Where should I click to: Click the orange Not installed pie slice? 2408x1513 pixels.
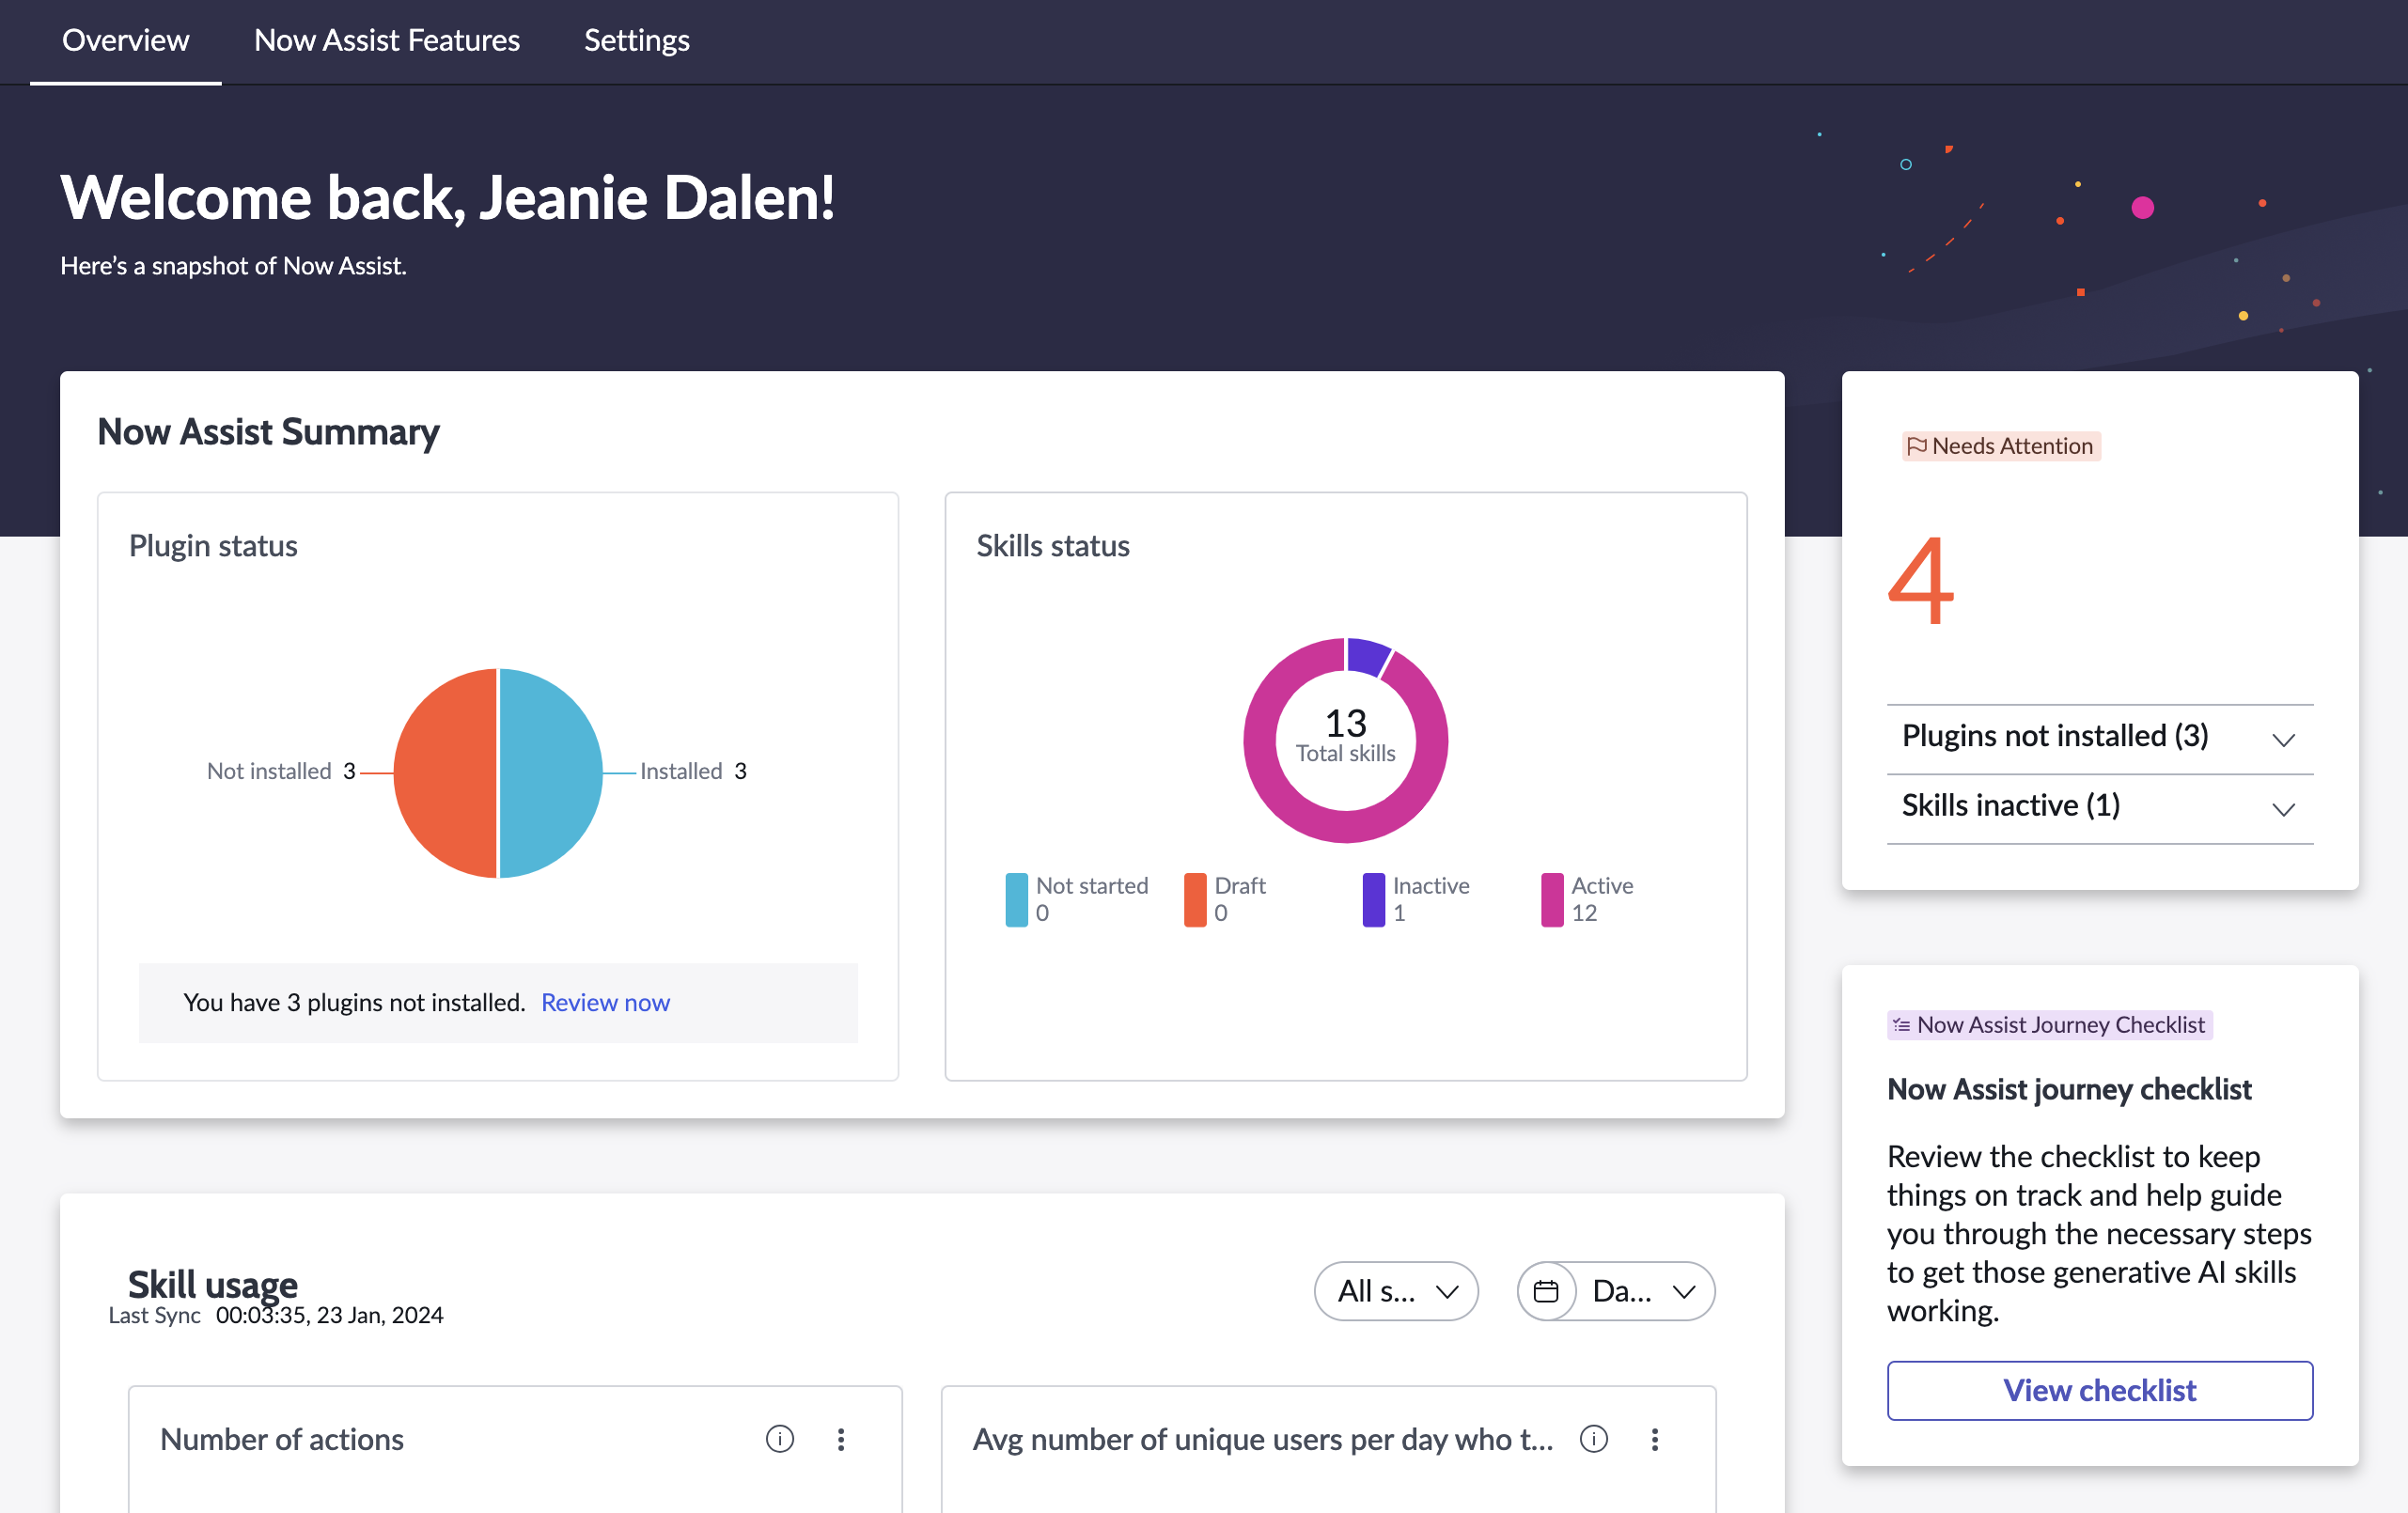click(445, 773)
